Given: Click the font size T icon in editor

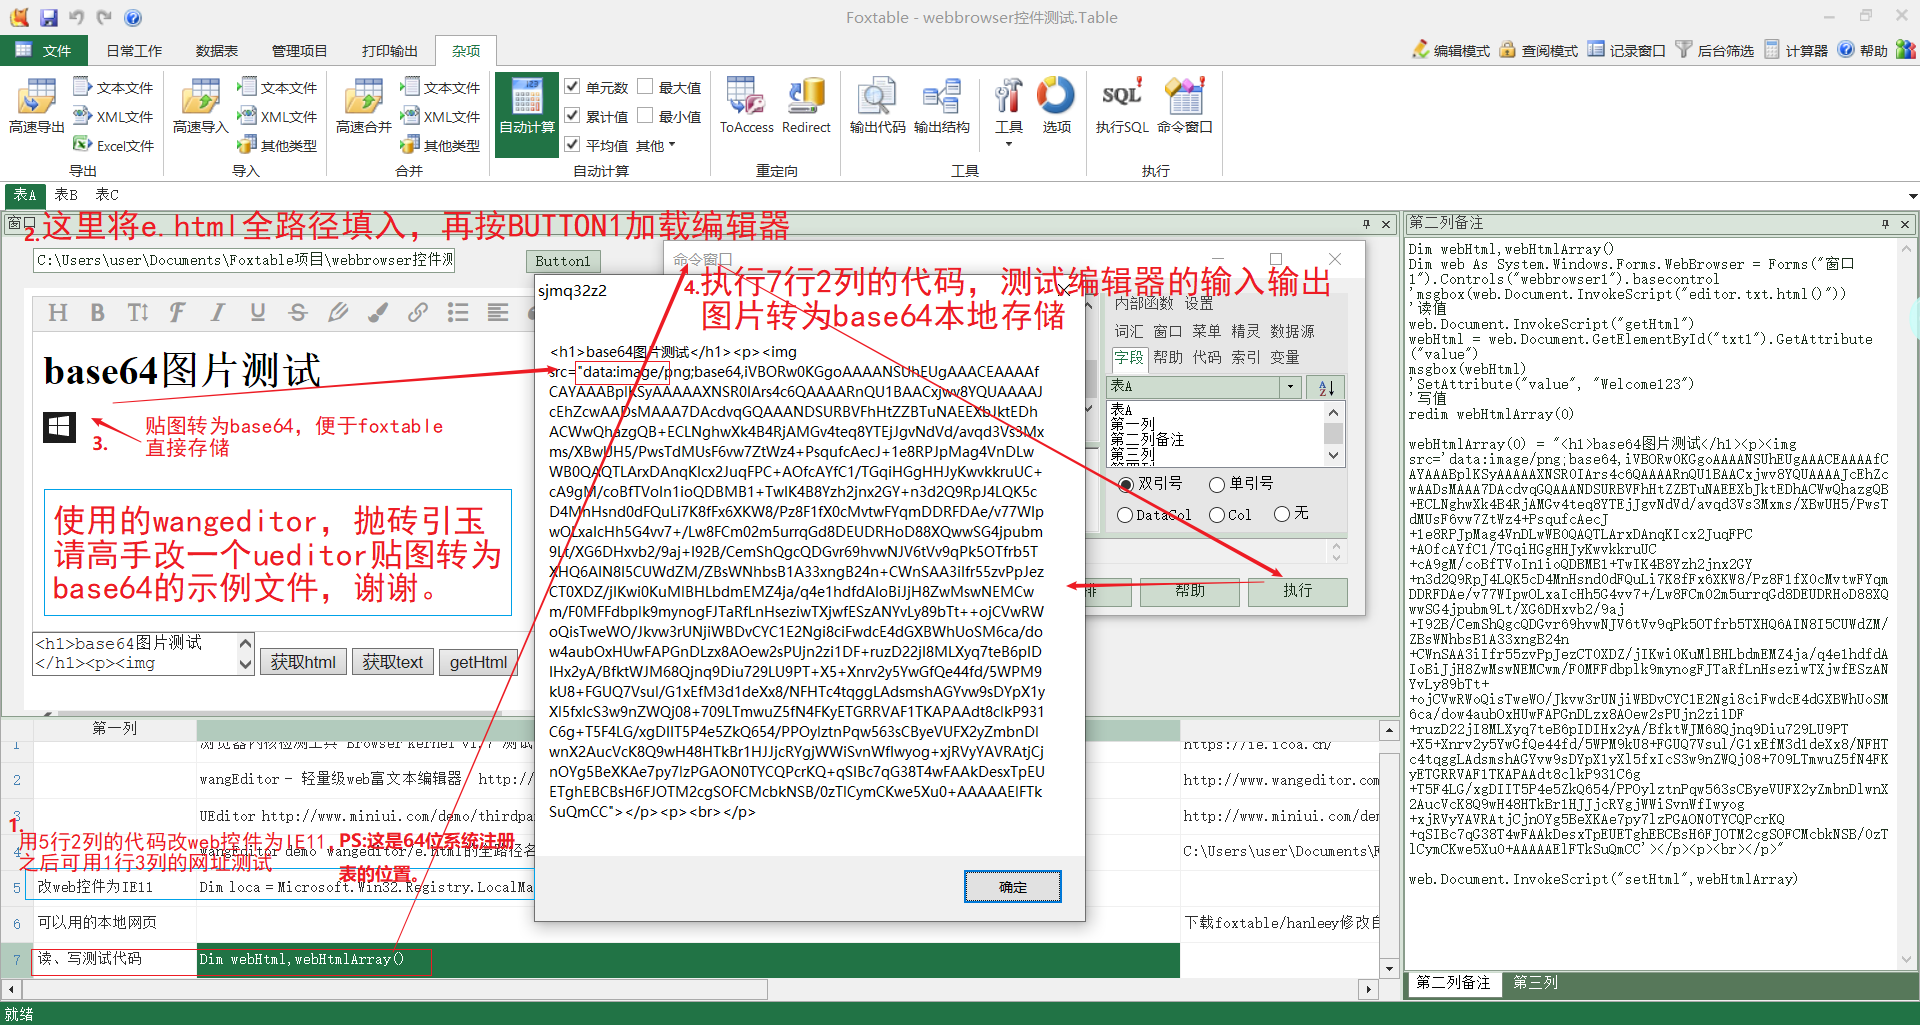Looking at the screenshot, I should coord(138,313).
